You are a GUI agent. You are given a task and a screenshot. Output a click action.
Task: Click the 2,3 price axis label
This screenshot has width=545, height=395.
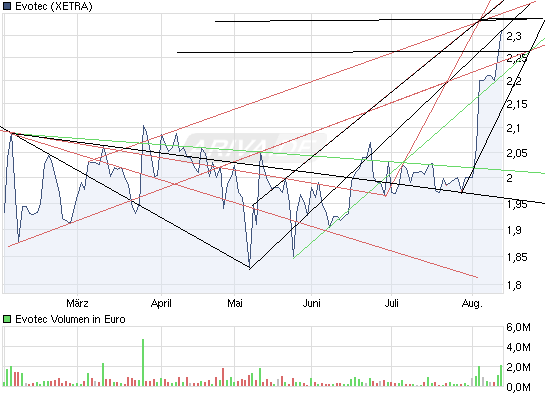pyautogui.click(x=514, y=36)
